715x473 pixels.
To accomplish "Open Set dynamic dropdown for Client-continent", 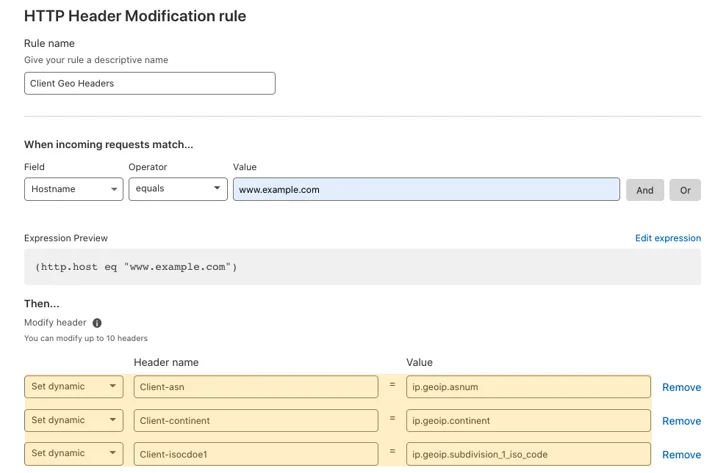I will click(x=73, y=420).
